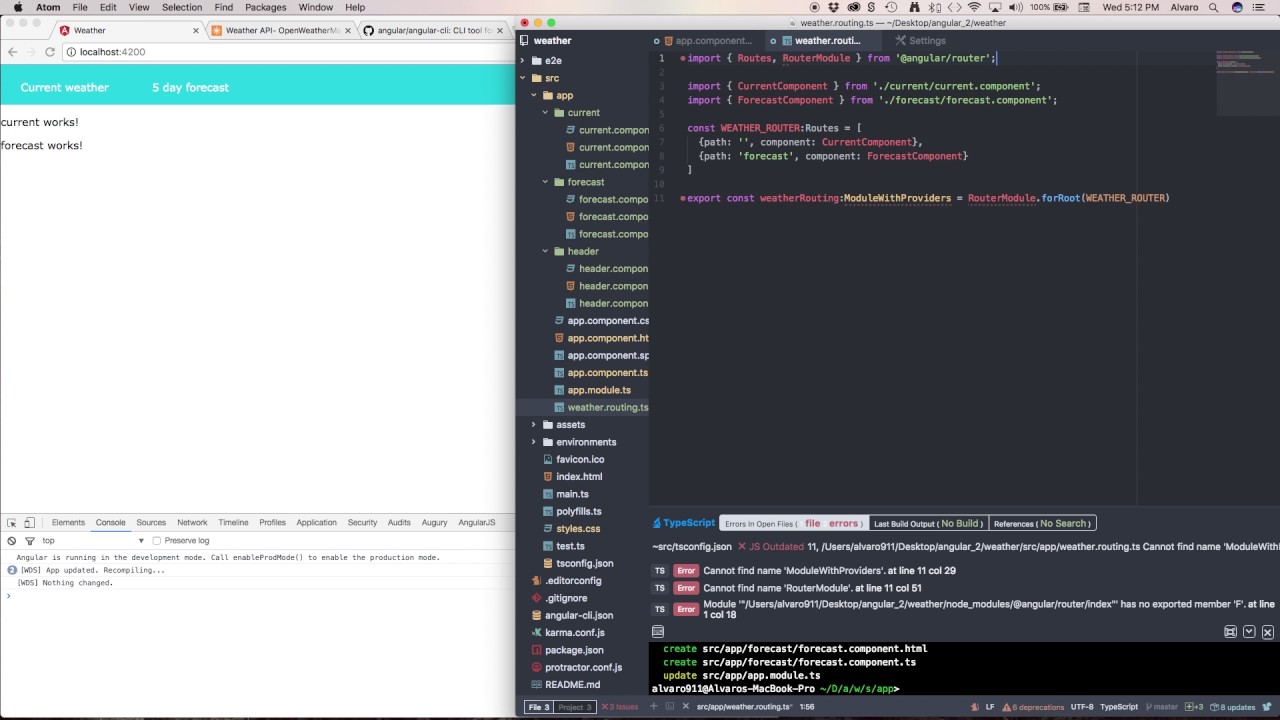Open index.html in the tree

pos(579,477)
